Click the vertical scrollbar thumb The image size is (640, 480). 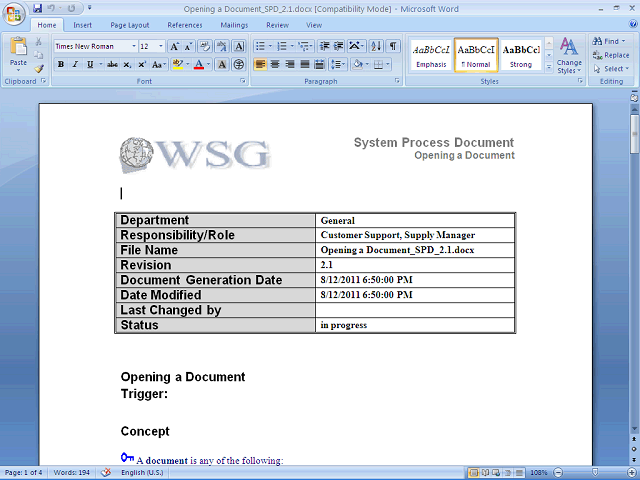[634, 135]
